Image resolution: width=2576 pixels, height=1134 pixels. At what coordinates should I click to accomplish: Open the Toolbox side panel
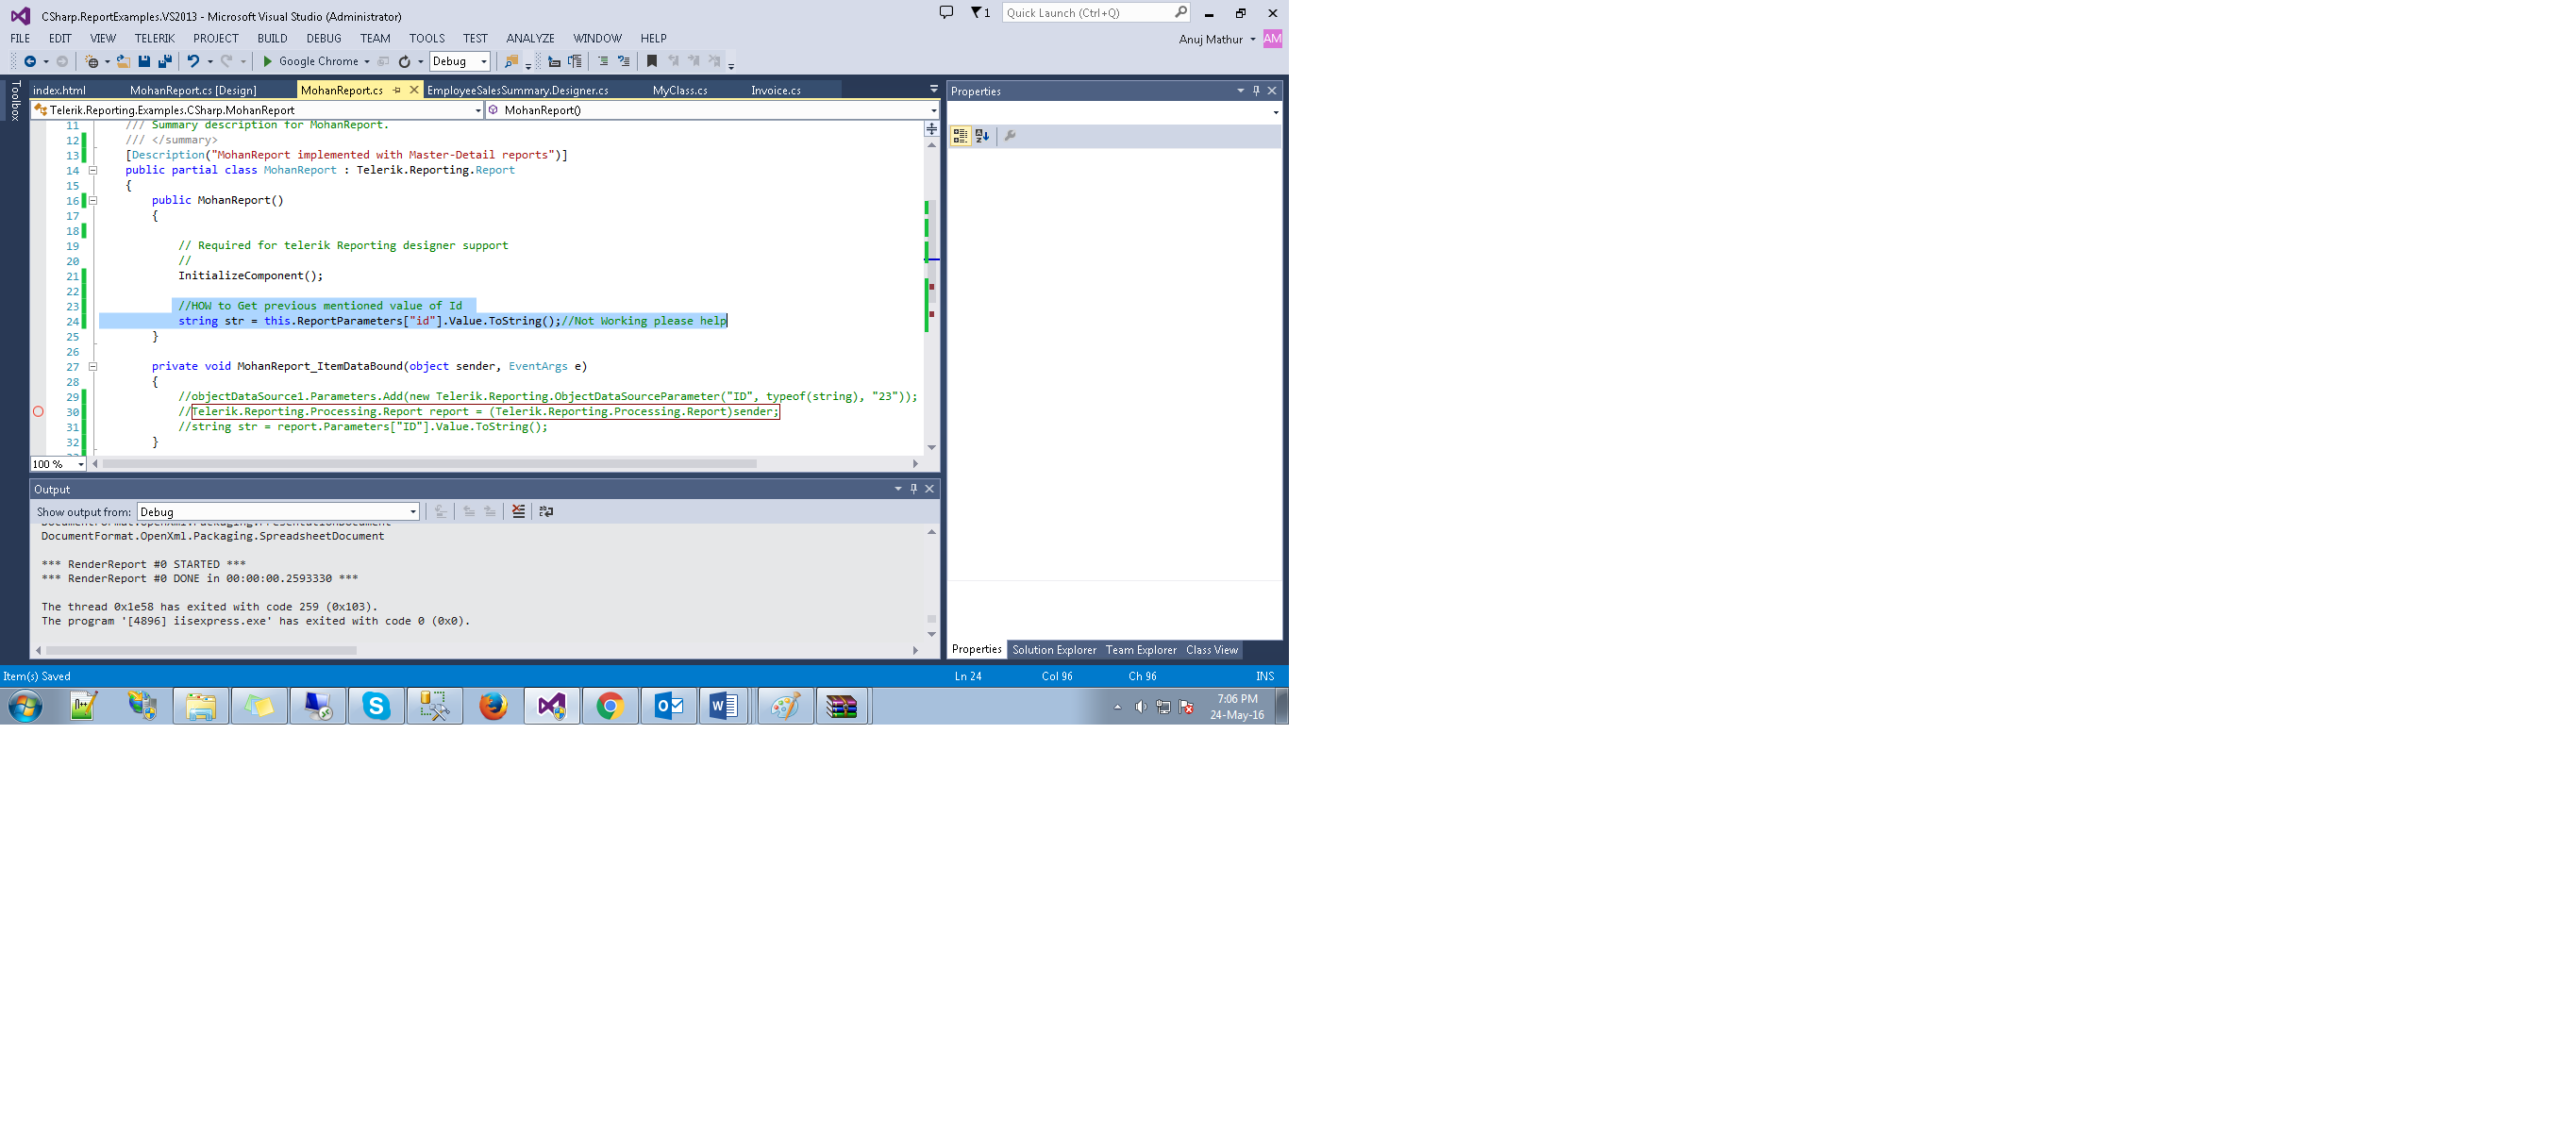[15, 101]
